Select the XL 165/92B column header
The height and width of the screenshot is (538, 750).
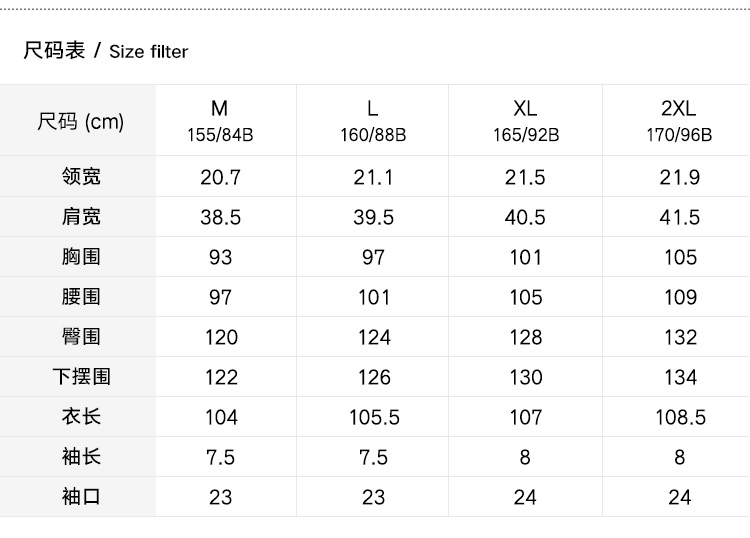pyautogui.click(x=526, y=120)
